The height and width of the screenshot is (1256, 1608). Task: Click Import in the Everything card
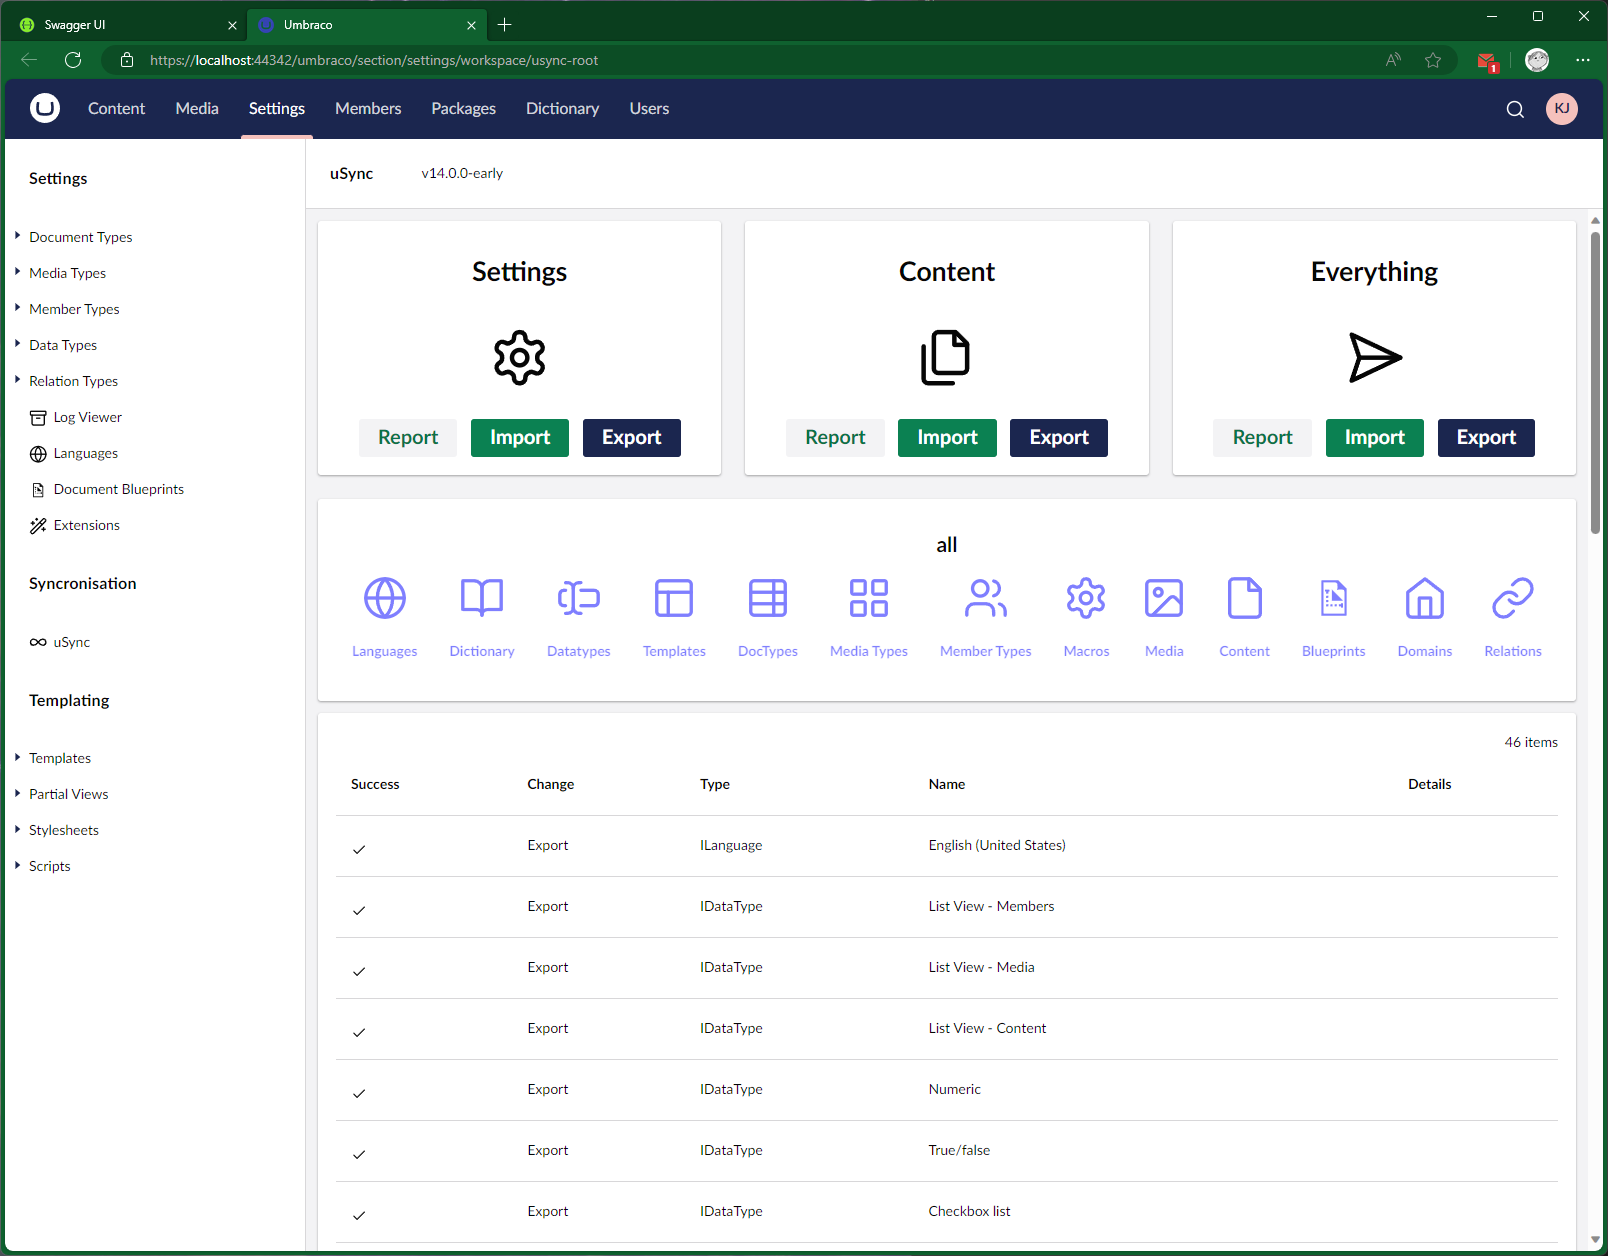1374,437
